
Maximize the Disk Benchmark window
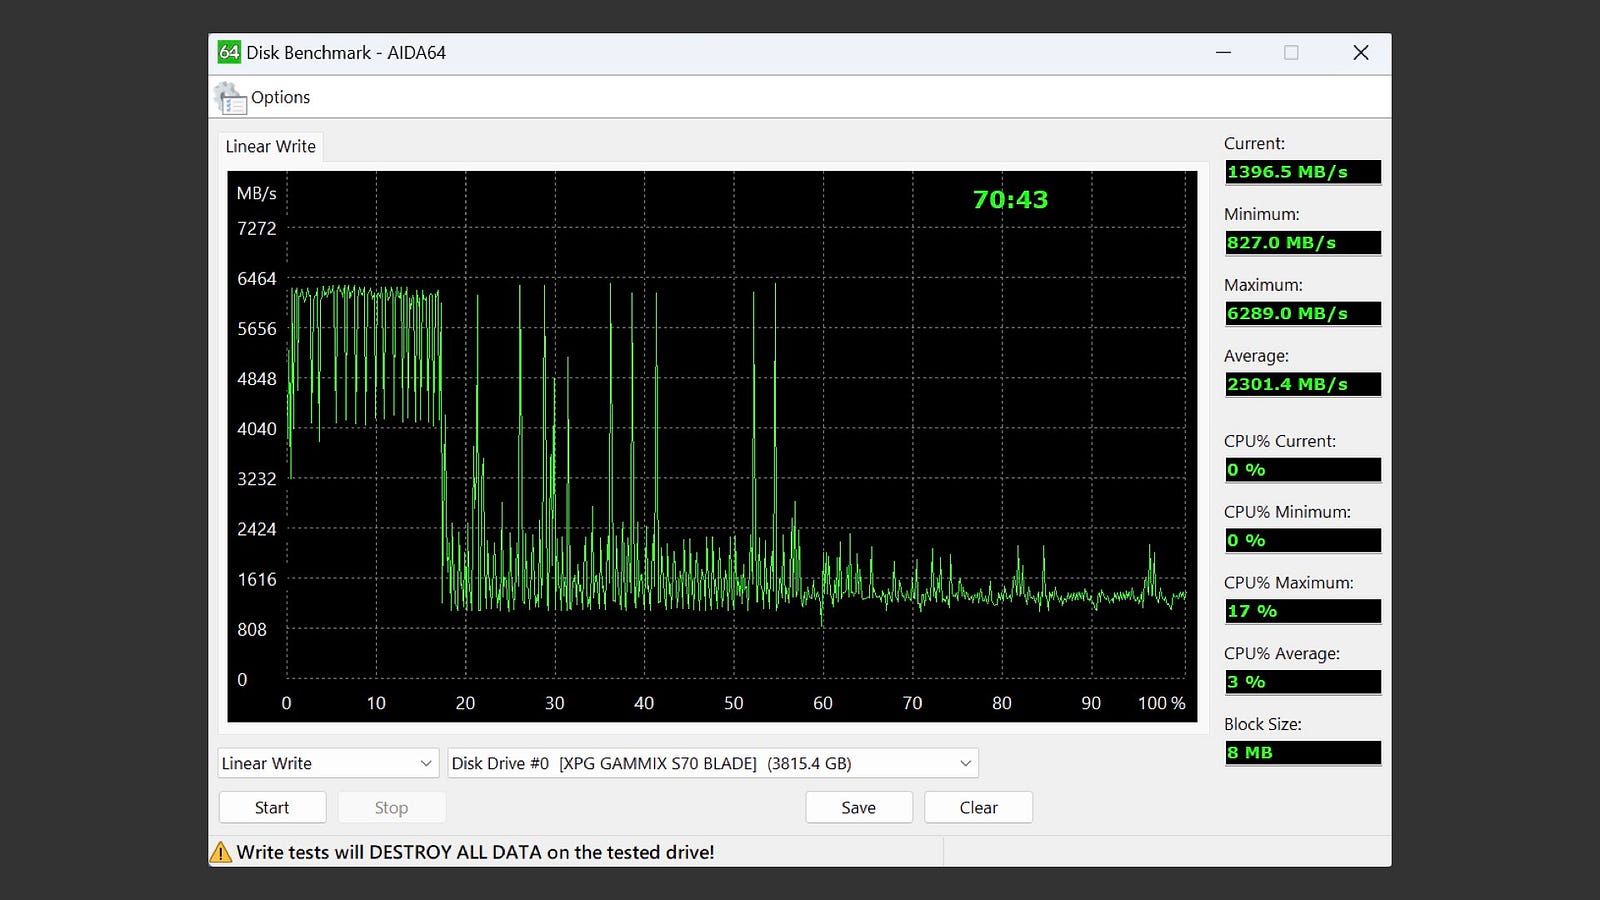1291,53
